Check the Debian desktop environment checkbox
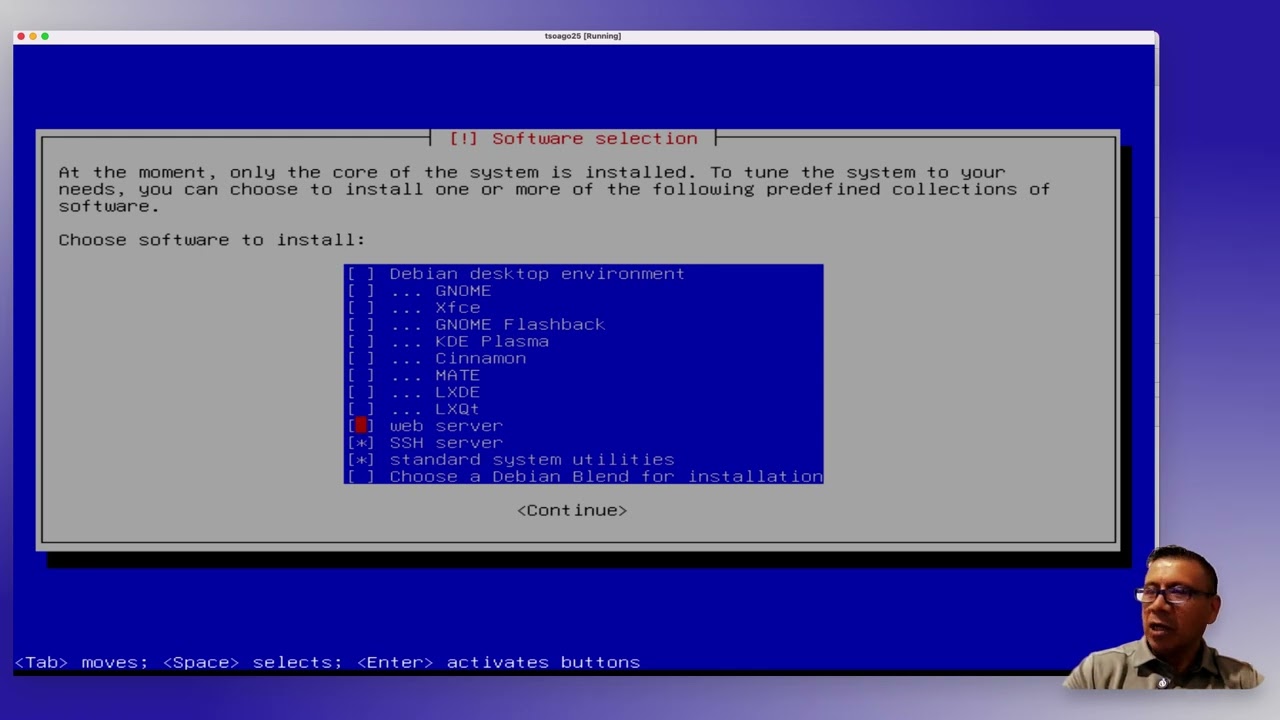 (361, 274)
